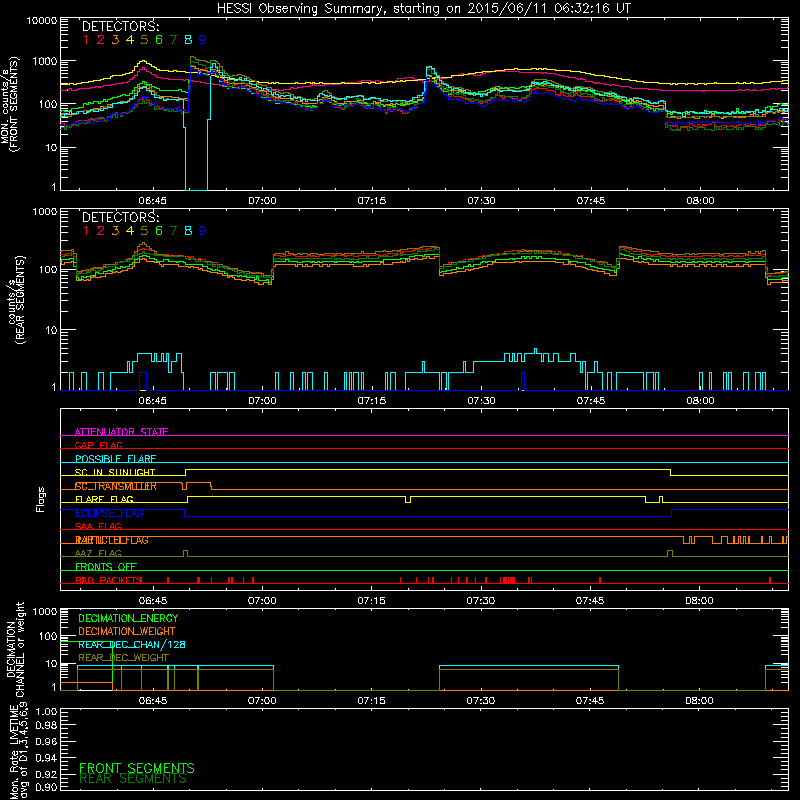Click the 07:45 time label under Flags panel

pos(590,601)
